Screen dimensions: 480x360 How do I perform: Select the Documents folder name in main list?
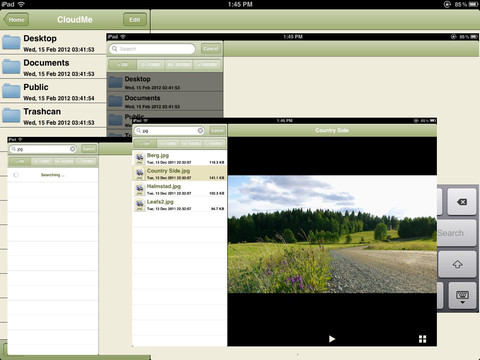point(46,63)
